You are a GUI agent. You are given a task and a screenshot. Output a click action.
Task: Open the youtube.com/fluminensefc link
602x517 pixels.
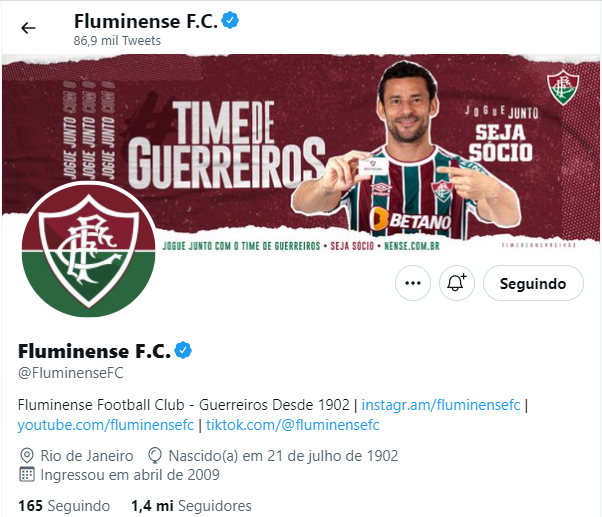point(106,425)
